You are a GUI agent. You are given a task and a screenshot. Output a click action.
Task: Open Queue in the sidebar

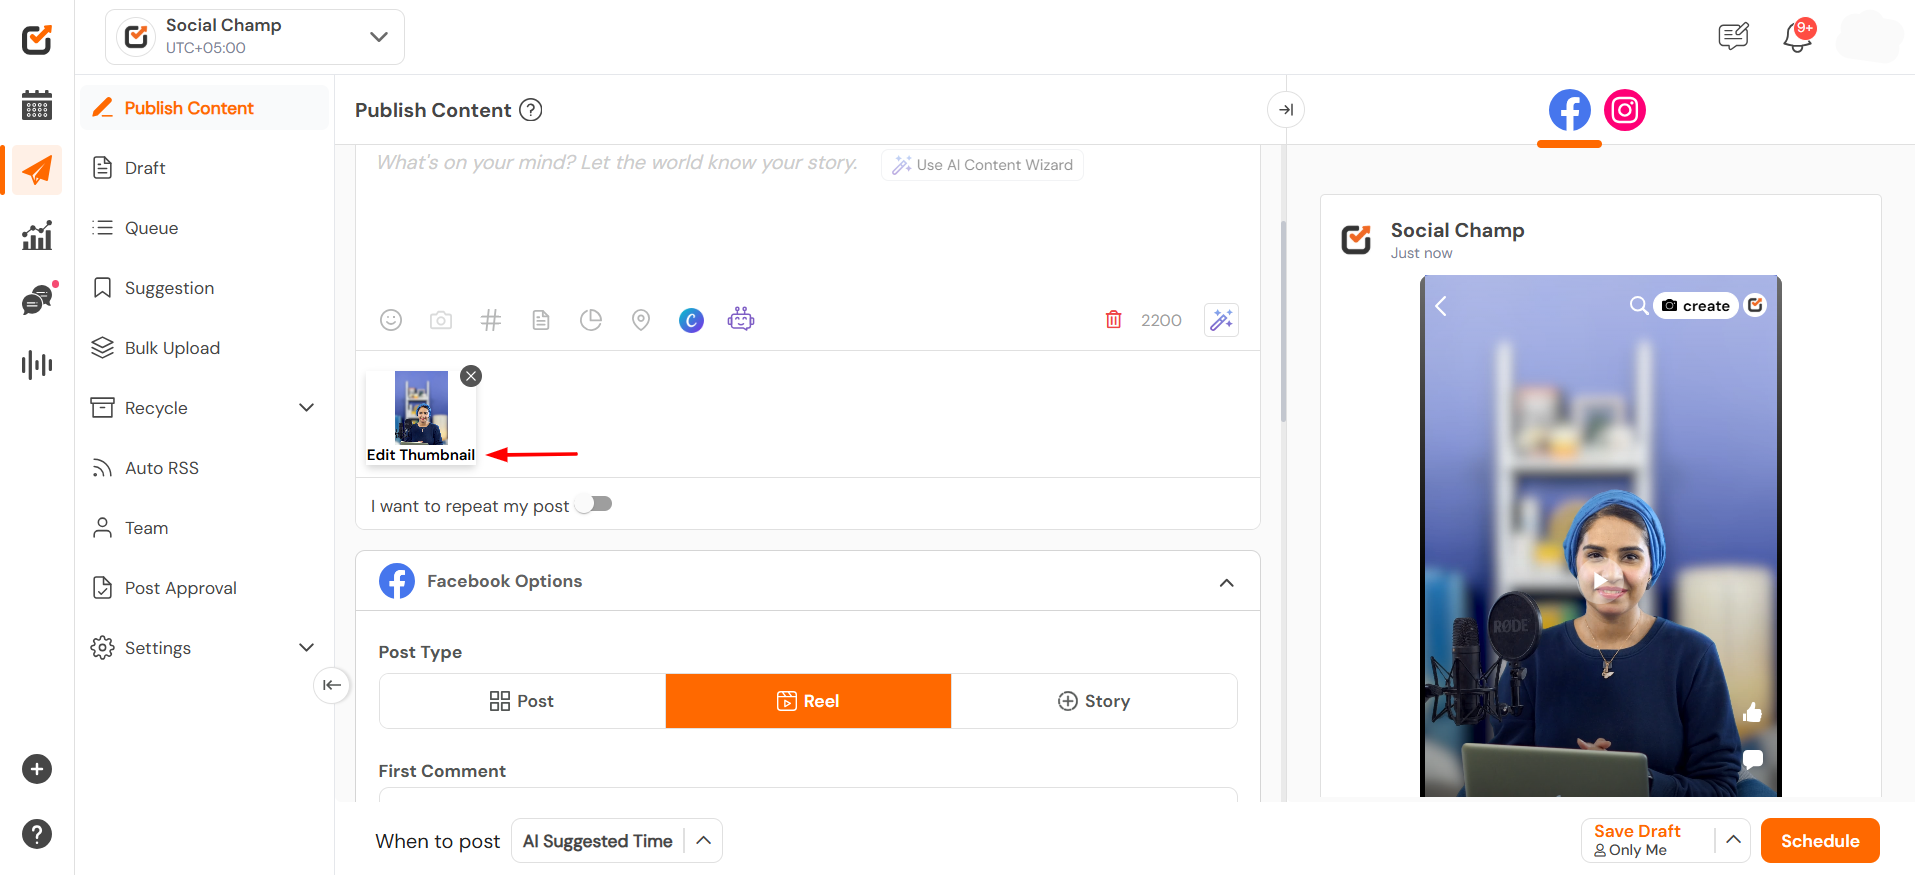[205, 228]
